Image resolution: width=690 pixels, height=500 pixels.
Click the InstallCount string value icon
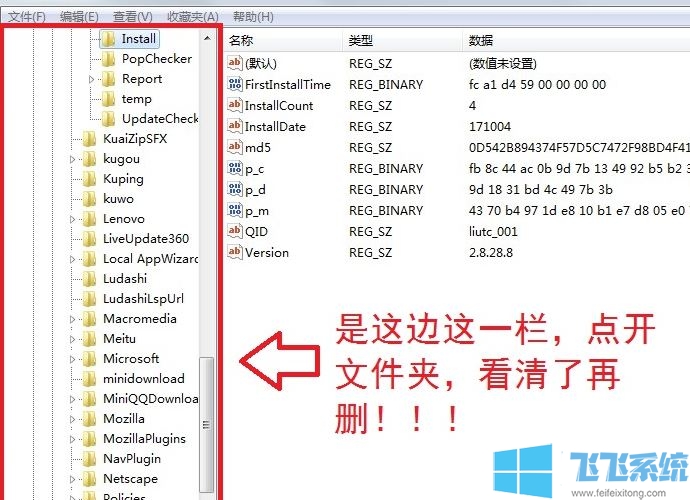(235, 105)
